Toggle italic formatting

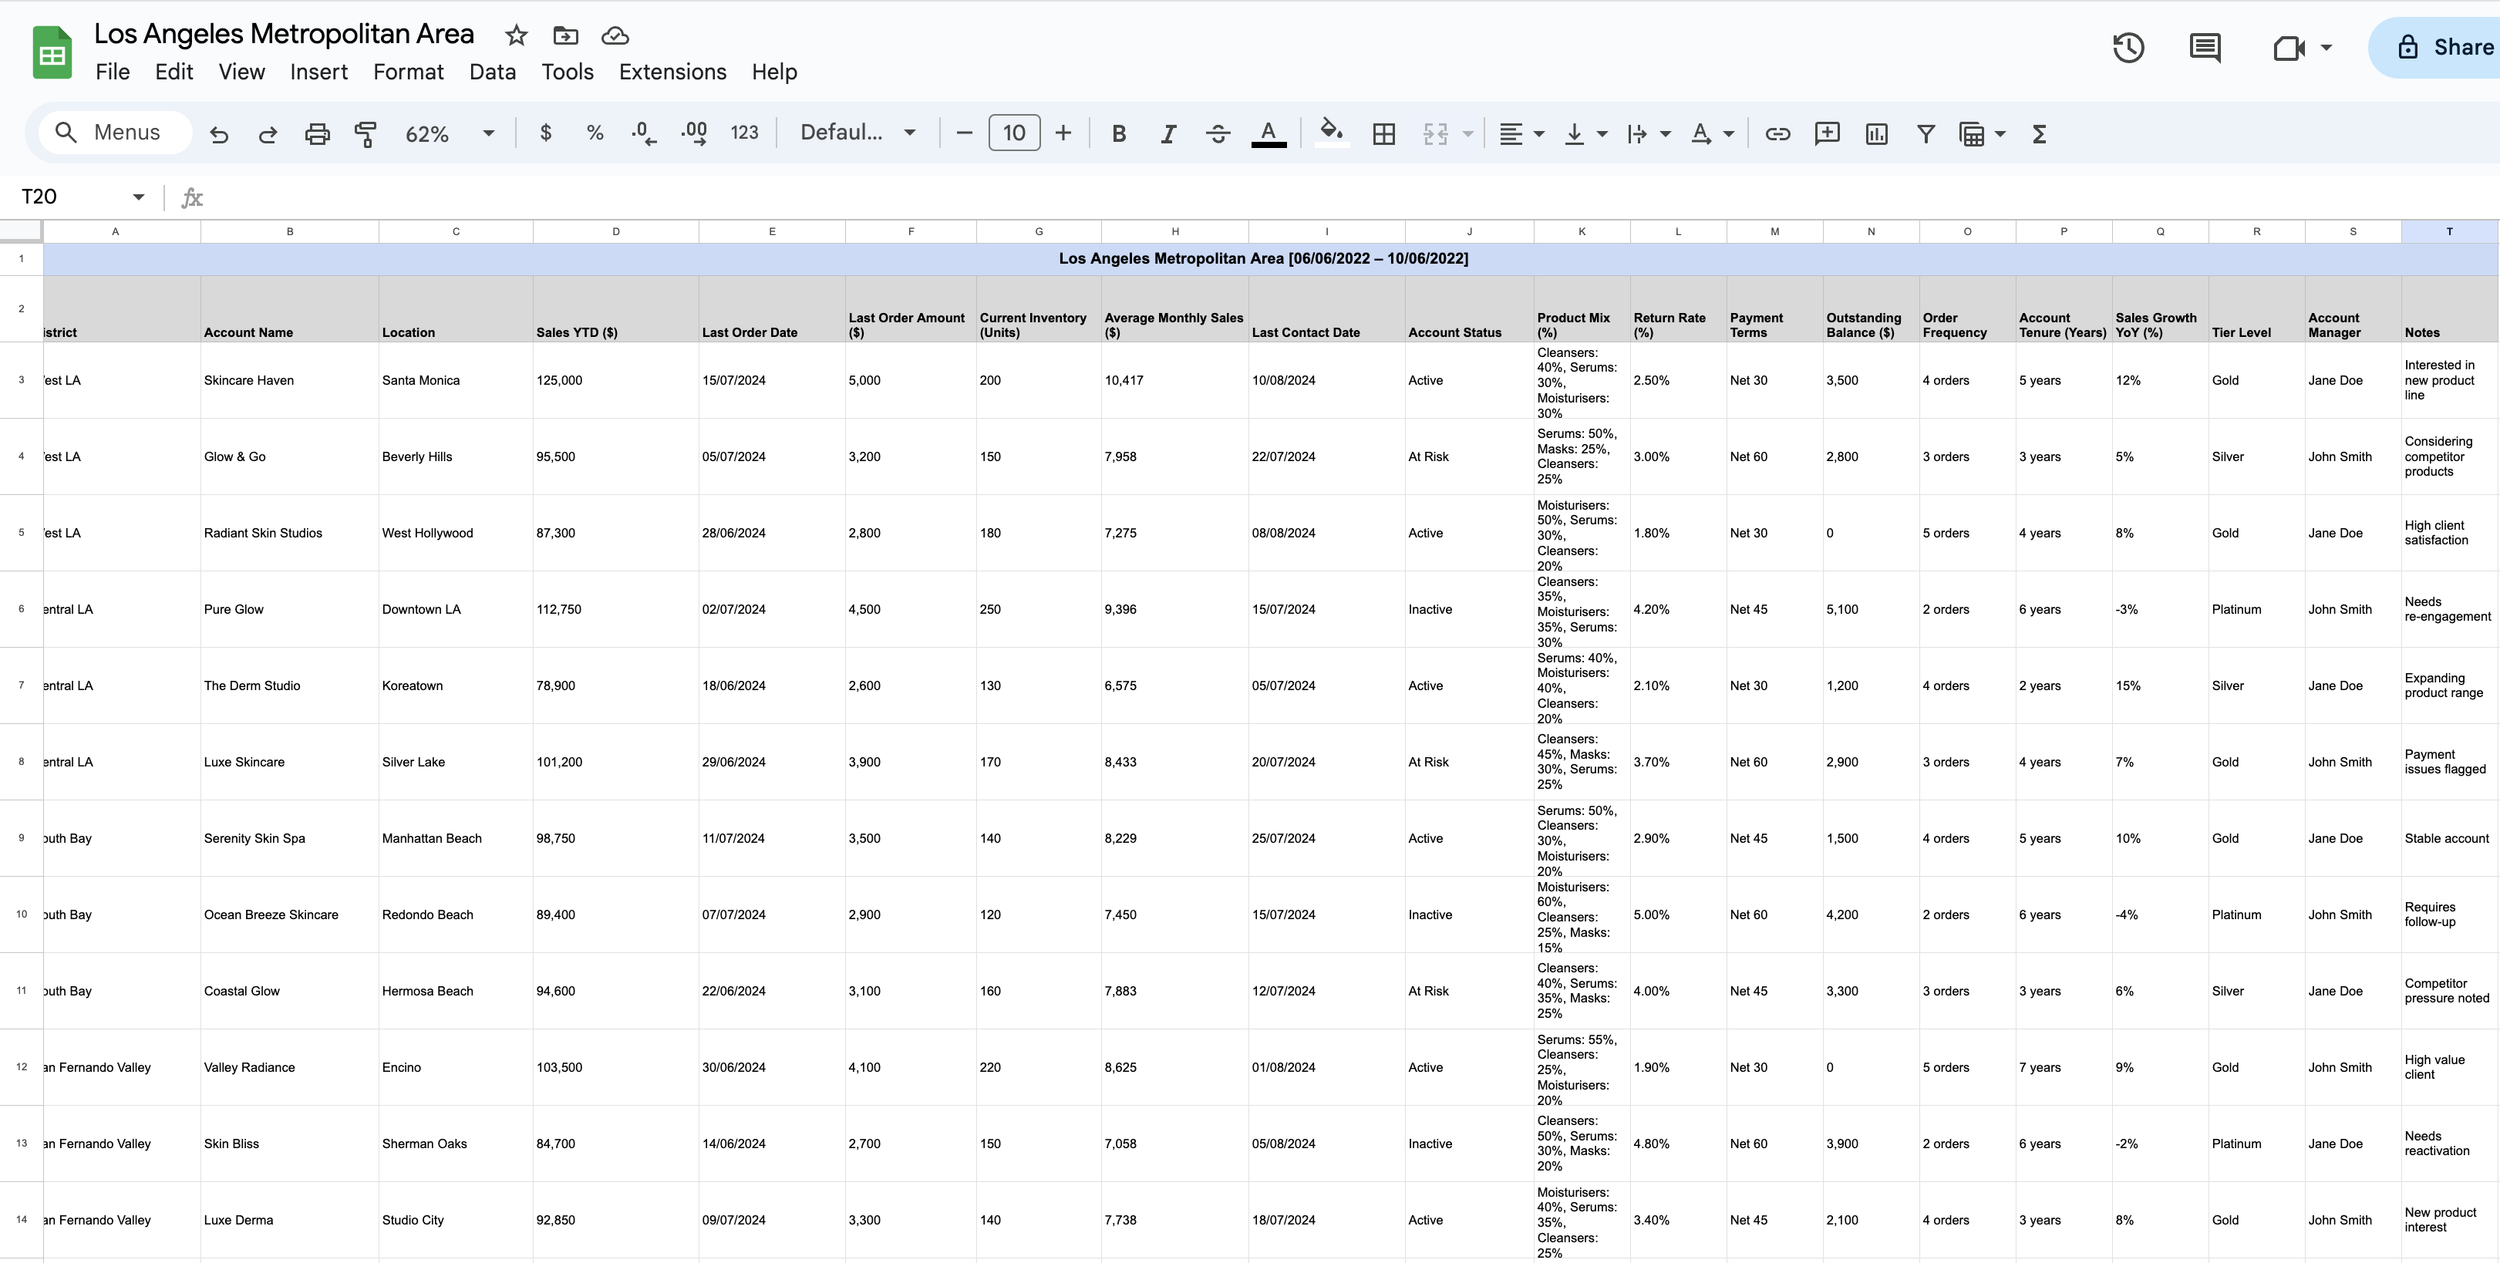[x=1168, y=133]
